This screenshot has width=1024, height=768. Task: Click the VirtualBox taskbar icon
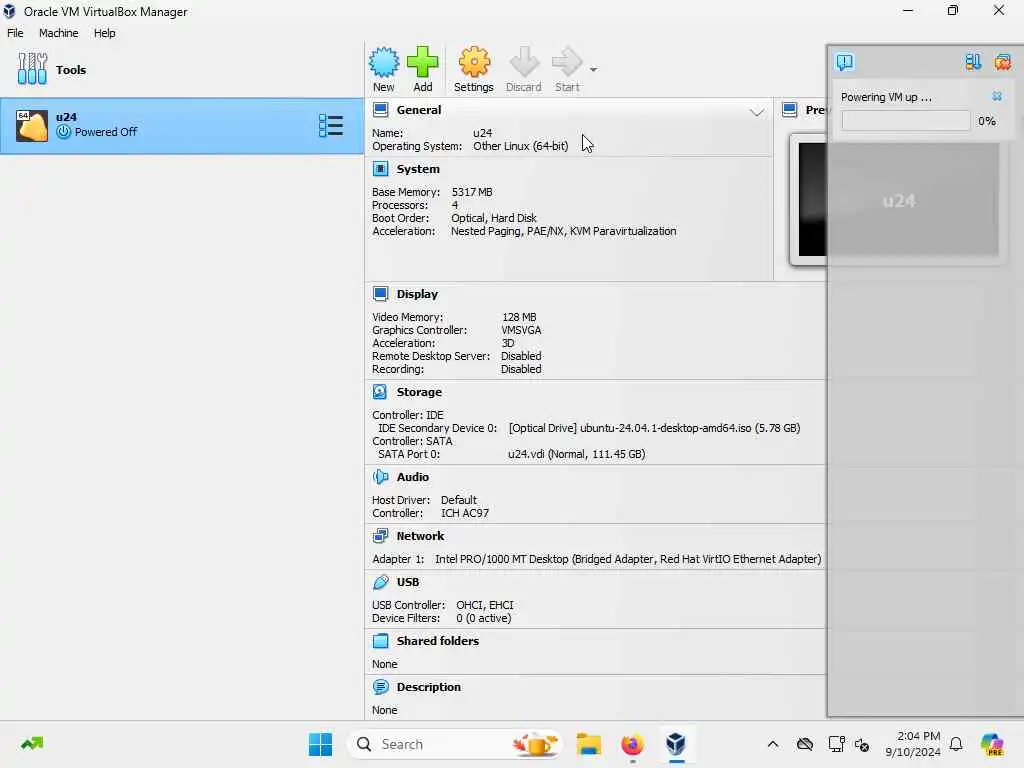[676, 744]
